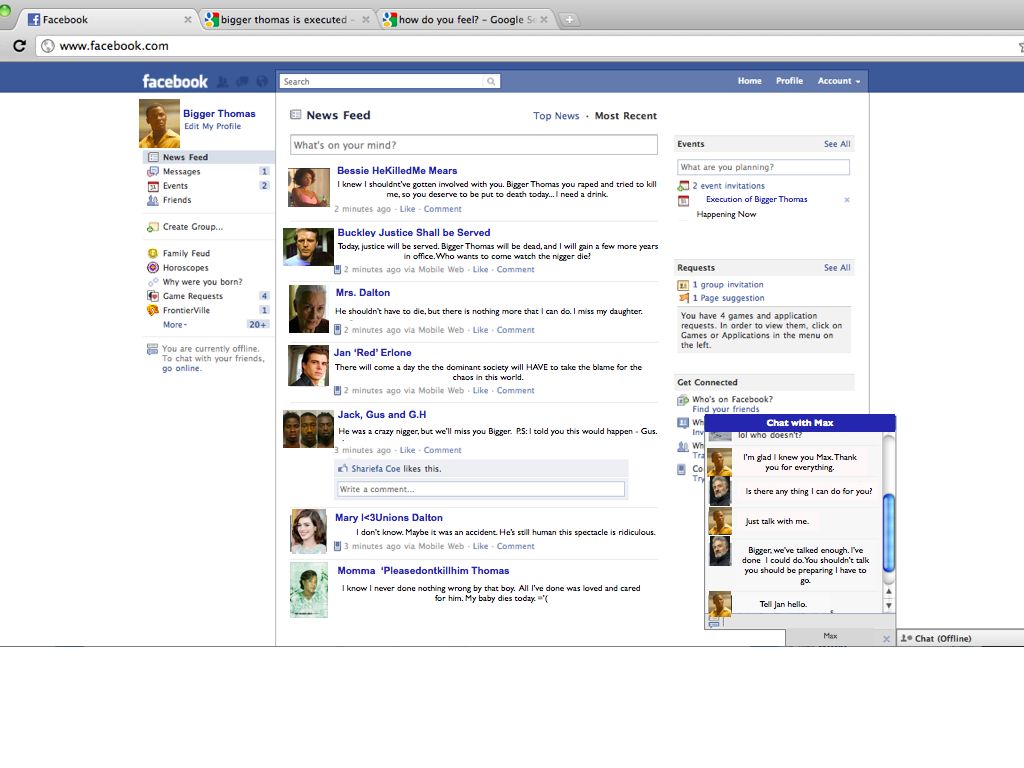
Task: Dismiss the Execution of Bigger Thomas event
Action: pos(847,200)
